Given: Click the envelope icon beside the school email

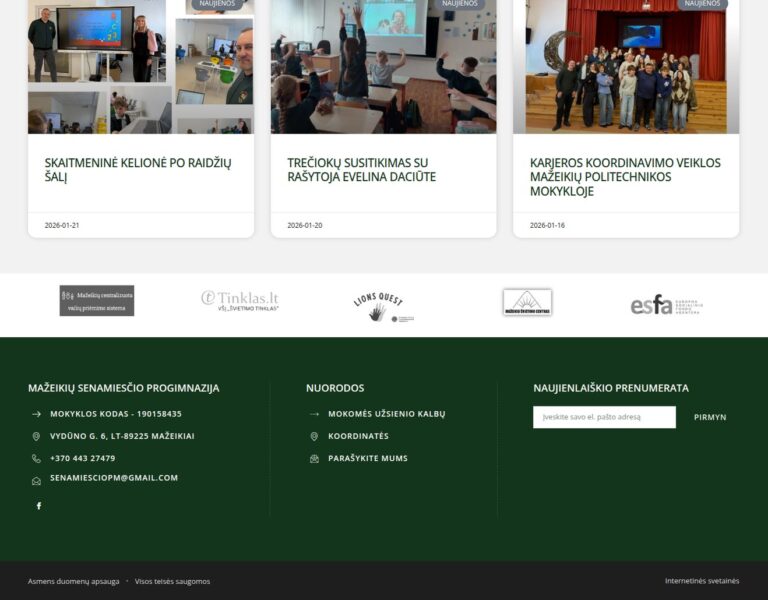Looking at the screenshot, I should (x=36, y=480).
